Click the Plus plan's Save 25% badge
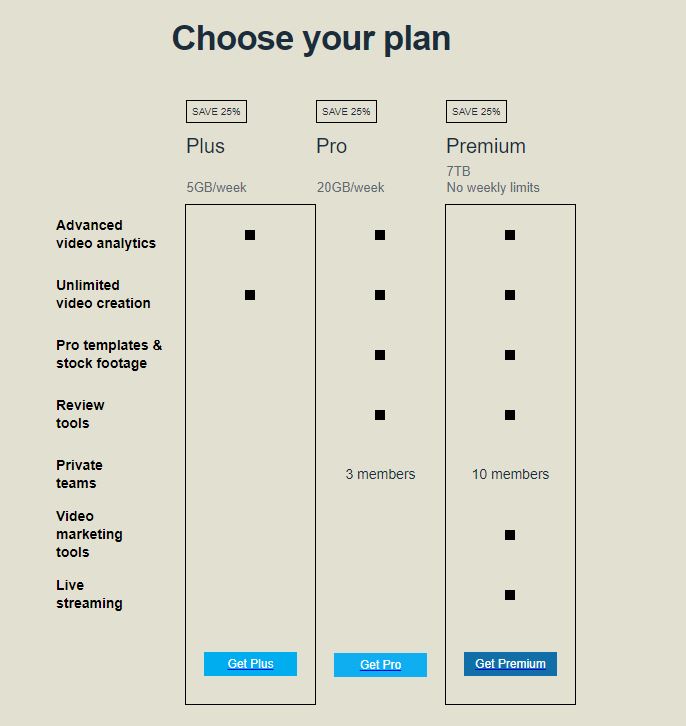The image size is (686, 726). (216, 112)
